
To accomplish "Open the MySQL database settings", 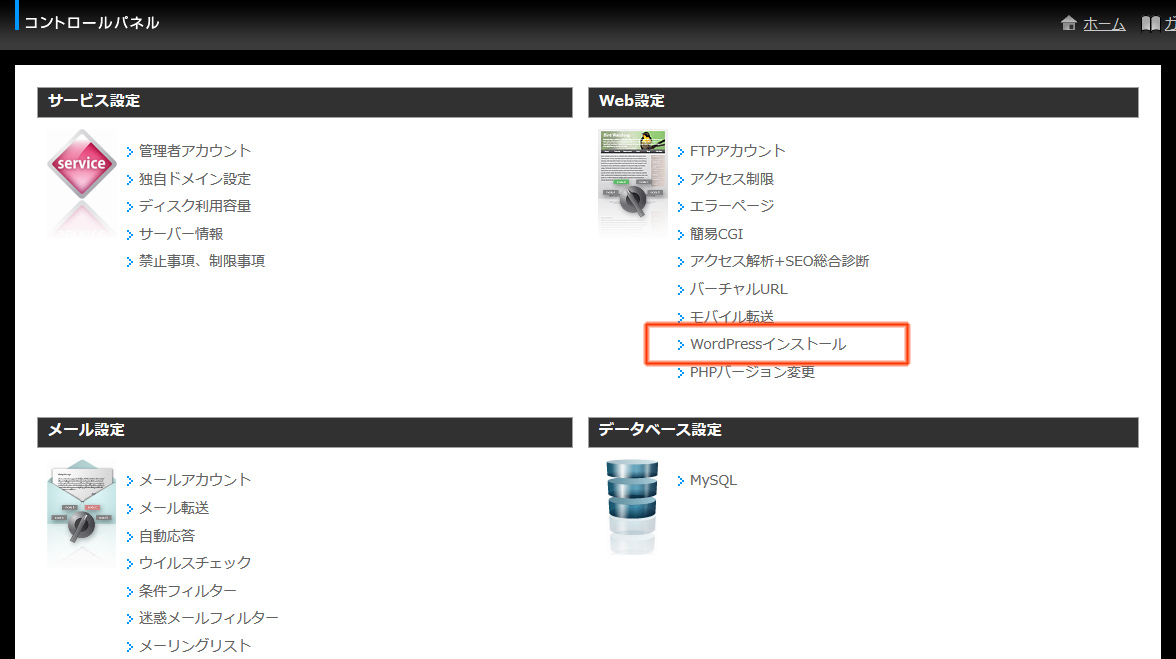I will pyautogui.click(x=713, y=480).
